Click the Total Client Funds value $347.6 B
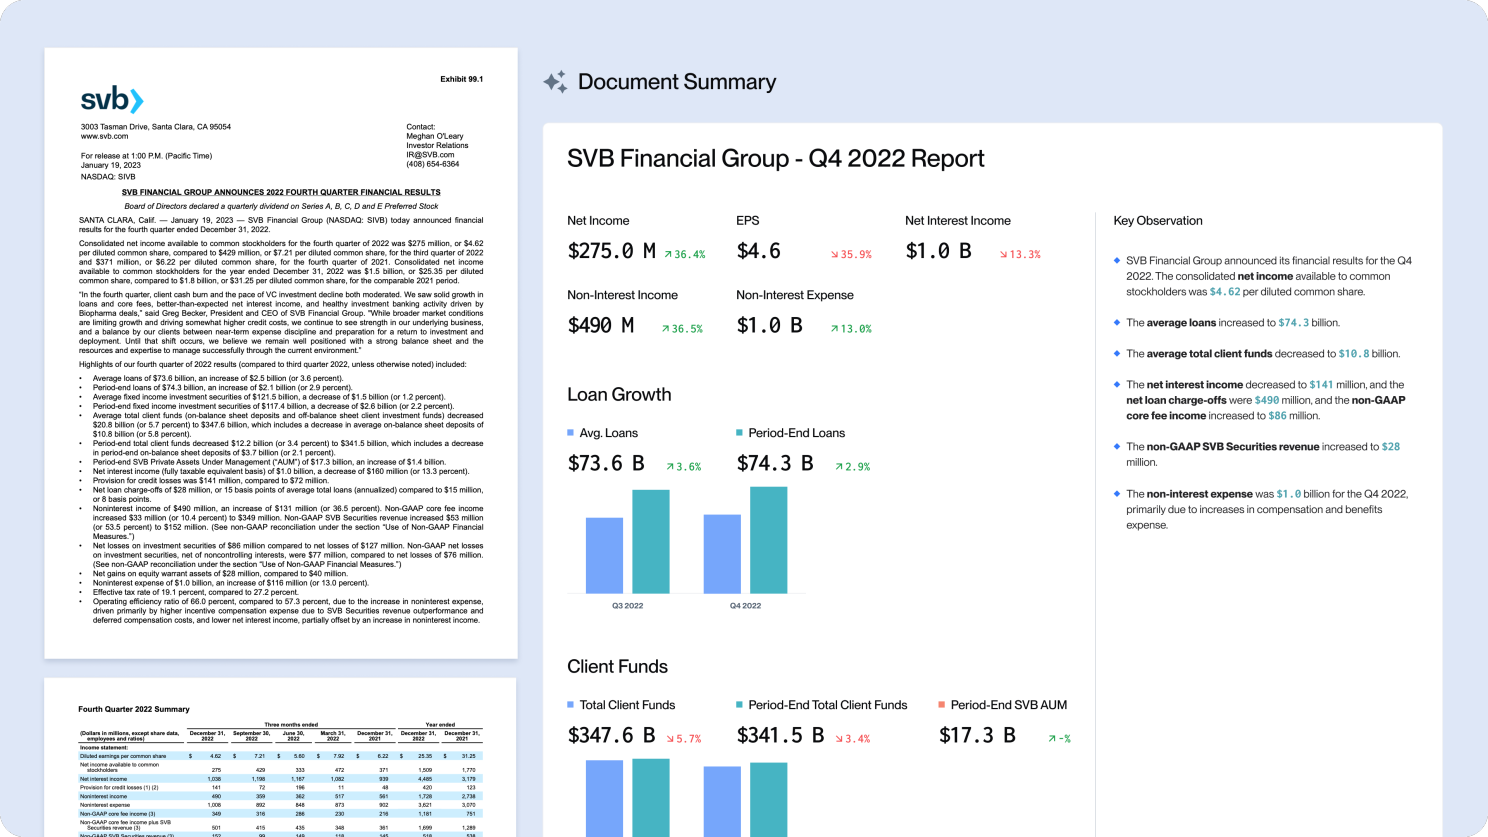 tap(611, 735)
